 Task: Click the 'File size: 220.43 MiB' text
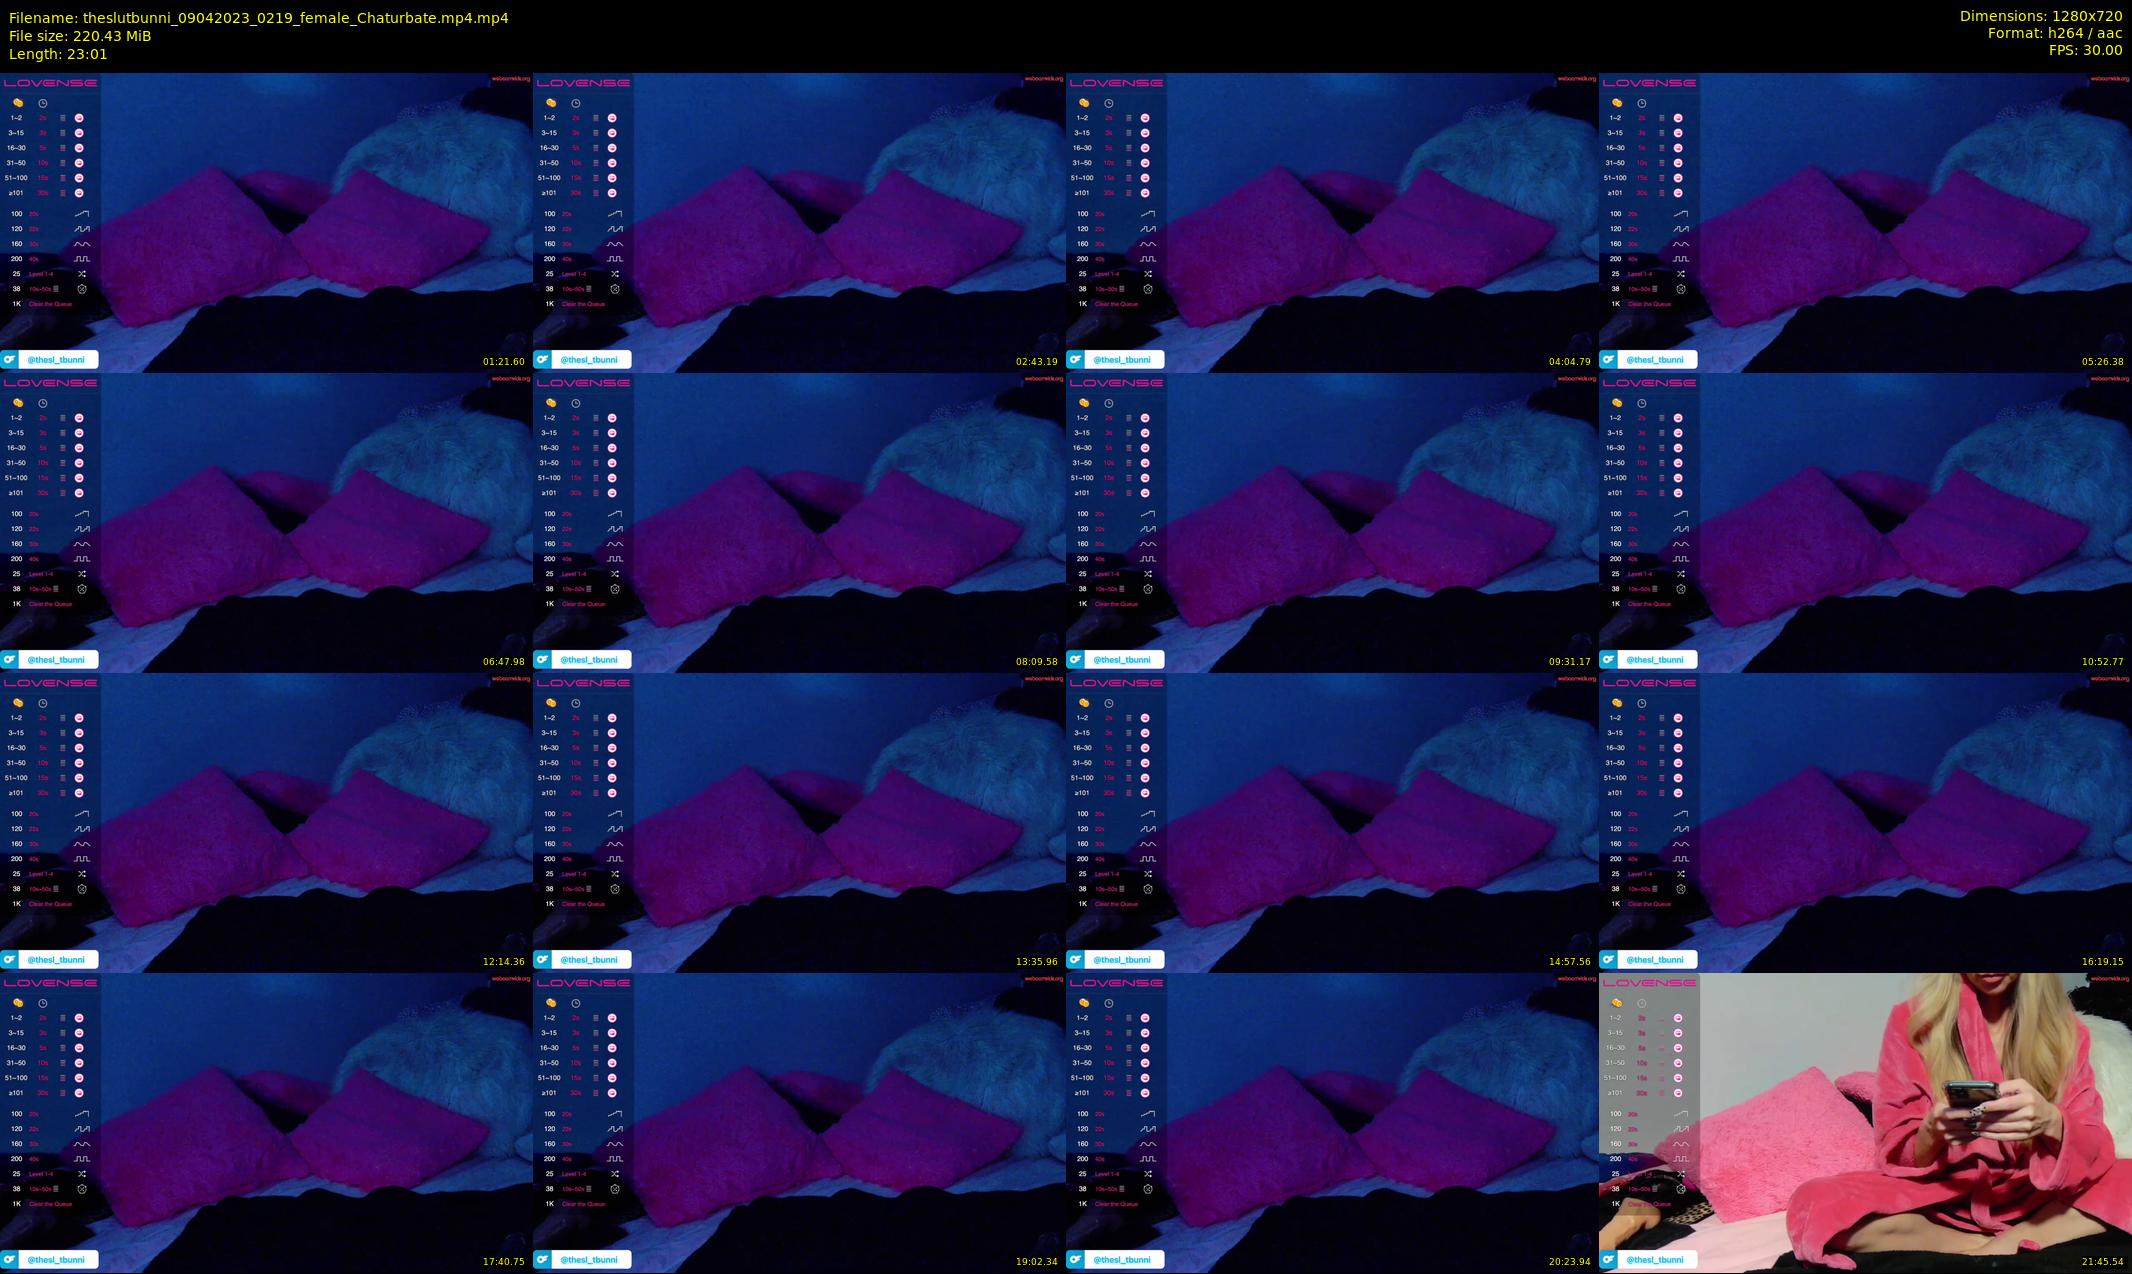point(80,36)
